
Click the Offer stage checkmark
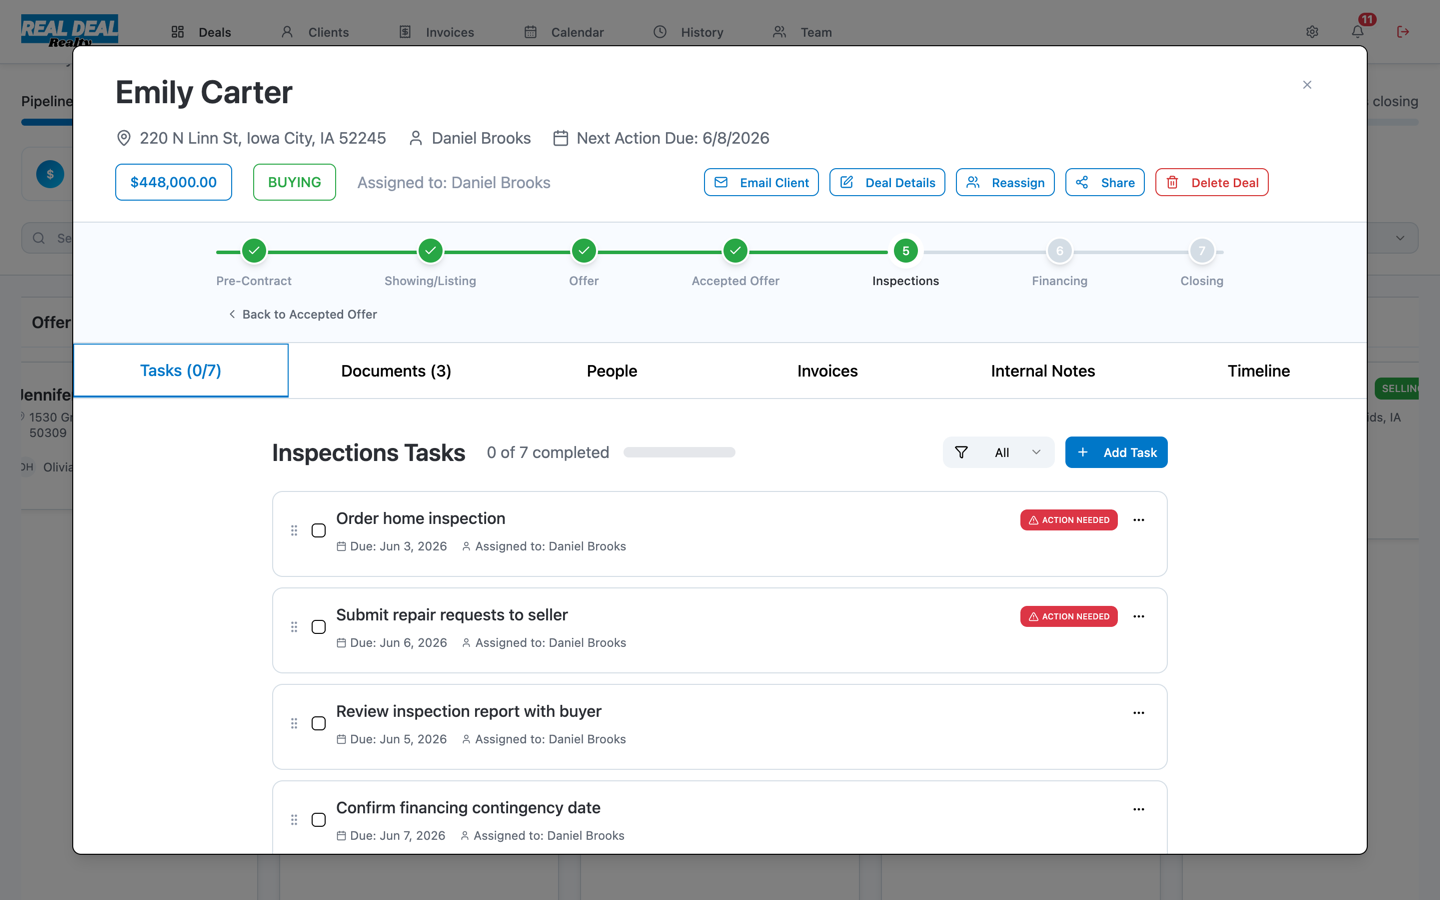pyautogui.click(x=584, y=251)
